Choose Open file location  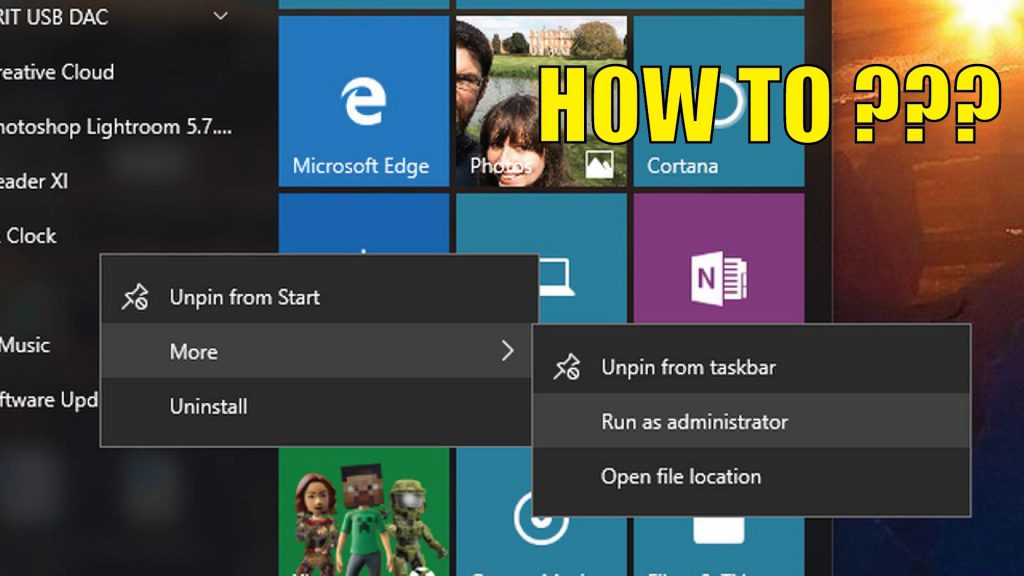(x=681, y=476)
